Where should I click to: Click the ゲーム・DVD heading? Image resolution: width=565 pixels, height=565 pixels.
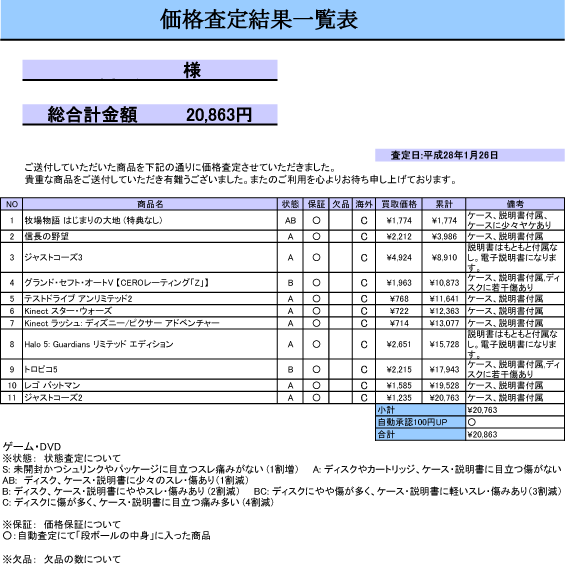tap(32, 447)
